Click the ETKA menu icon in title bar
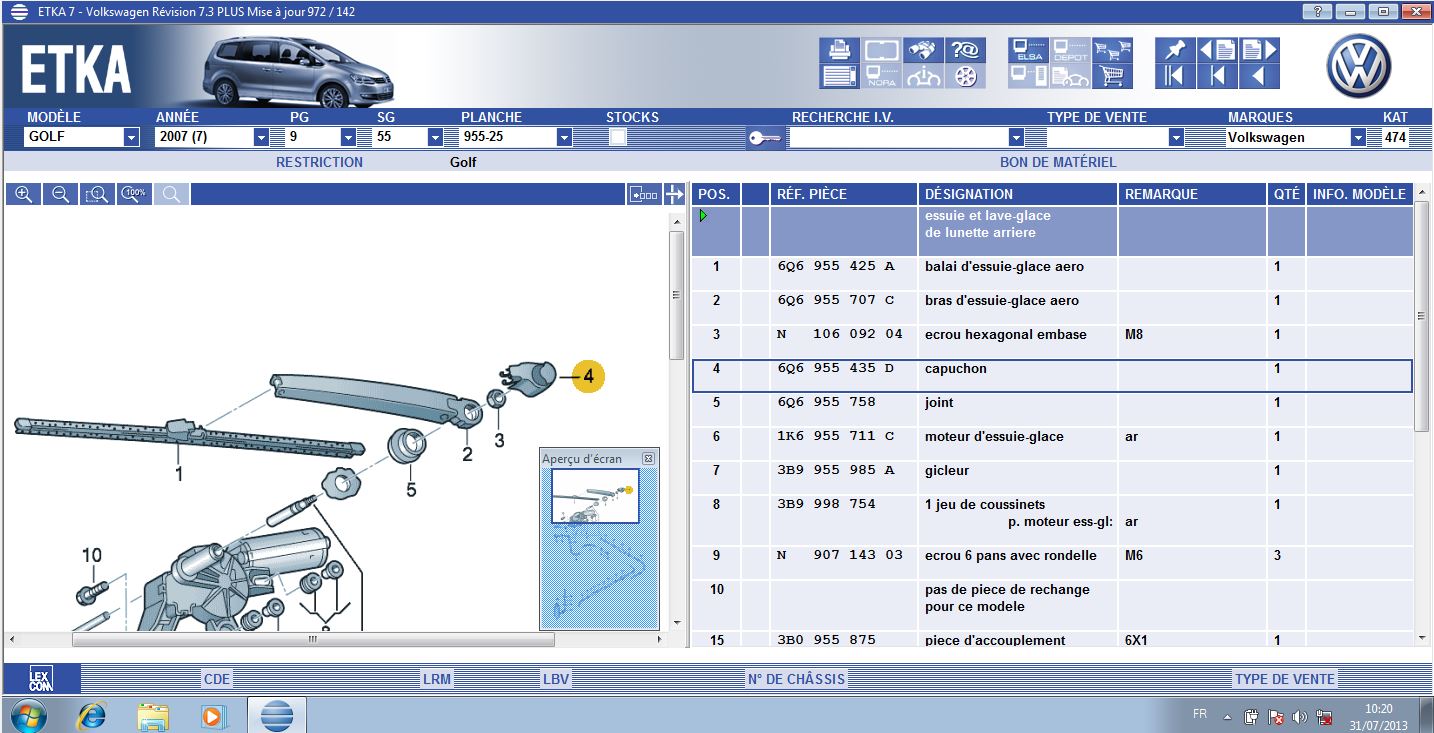The image size is (1434, 733). [x=17, y=12]
